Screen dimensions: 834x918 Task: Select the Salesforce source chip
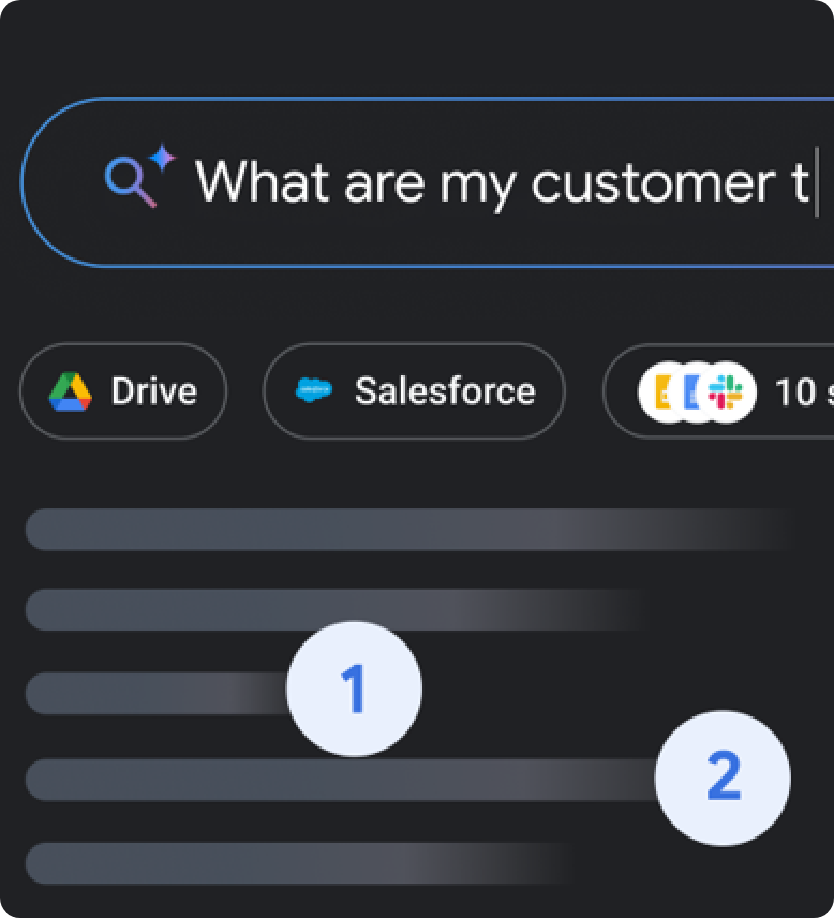click(x=414, y=391)
